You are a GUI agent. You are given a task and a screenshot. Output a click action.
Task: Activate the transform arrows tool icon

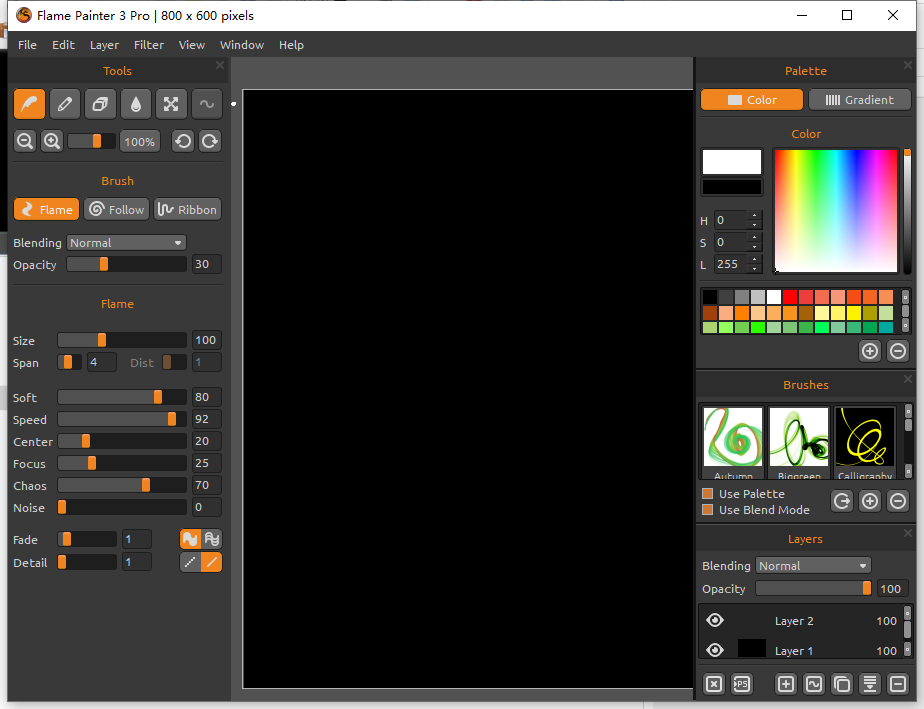tap(171, 104)
